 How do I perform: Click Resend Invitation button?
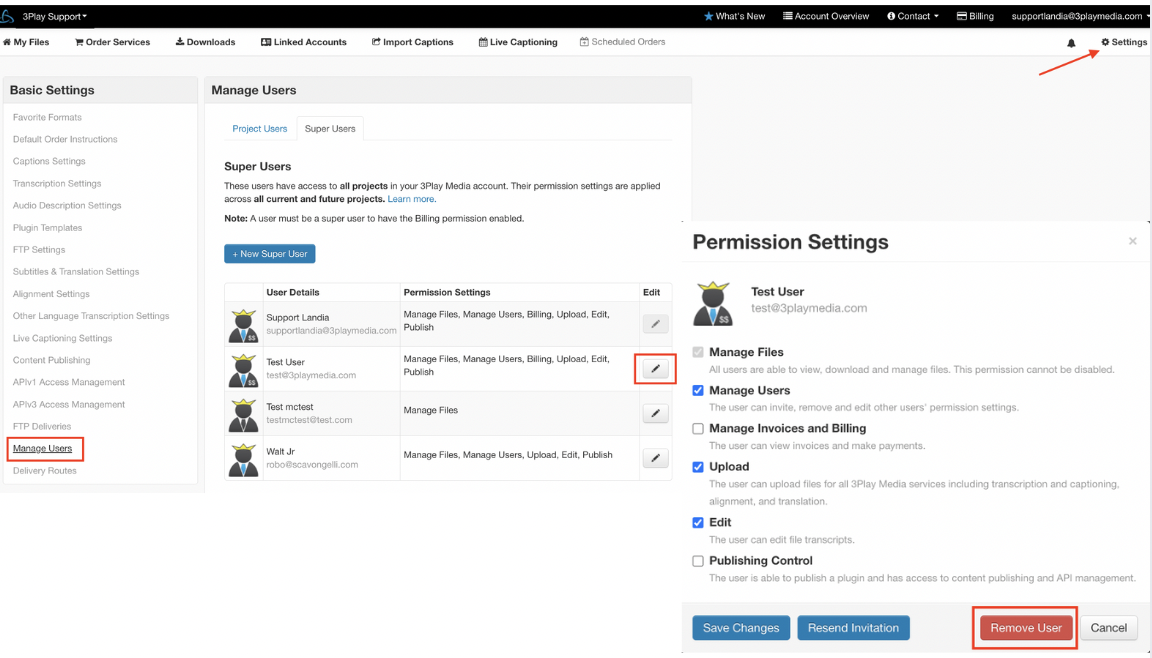click(x=853, y=628)
